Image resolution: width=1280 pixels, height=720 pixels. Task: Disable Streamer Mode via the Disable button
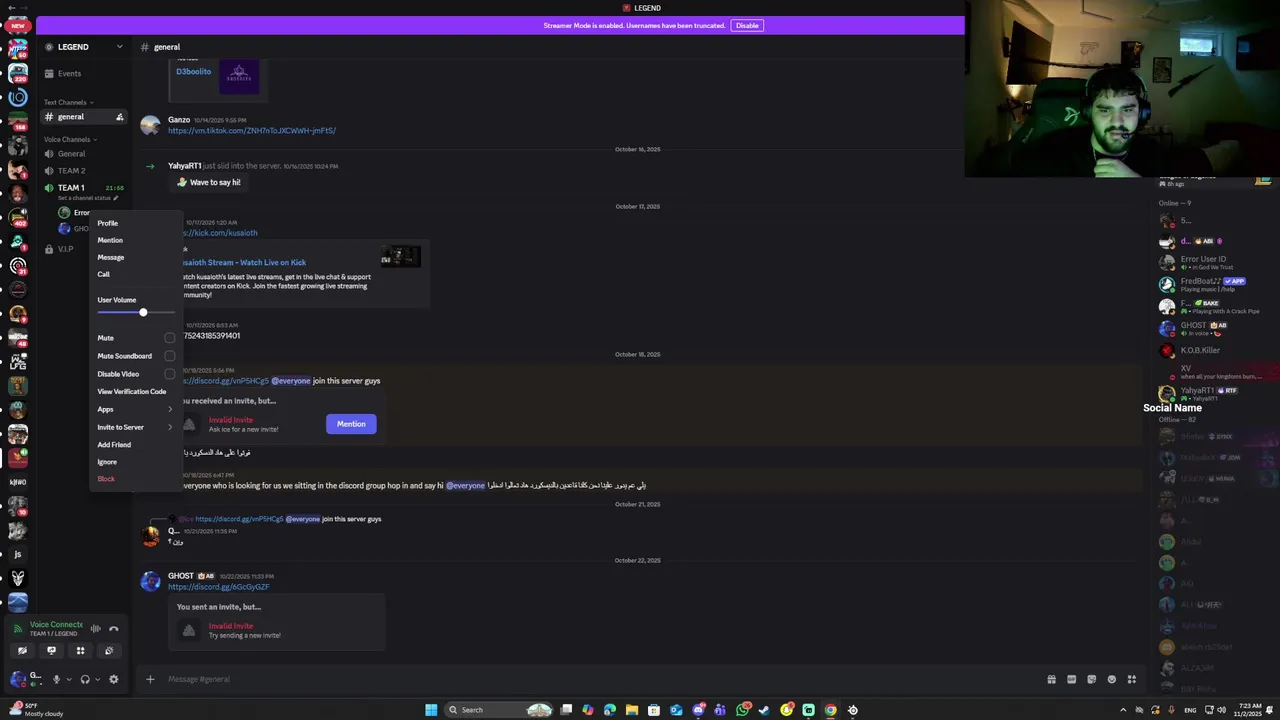(747, 25)
